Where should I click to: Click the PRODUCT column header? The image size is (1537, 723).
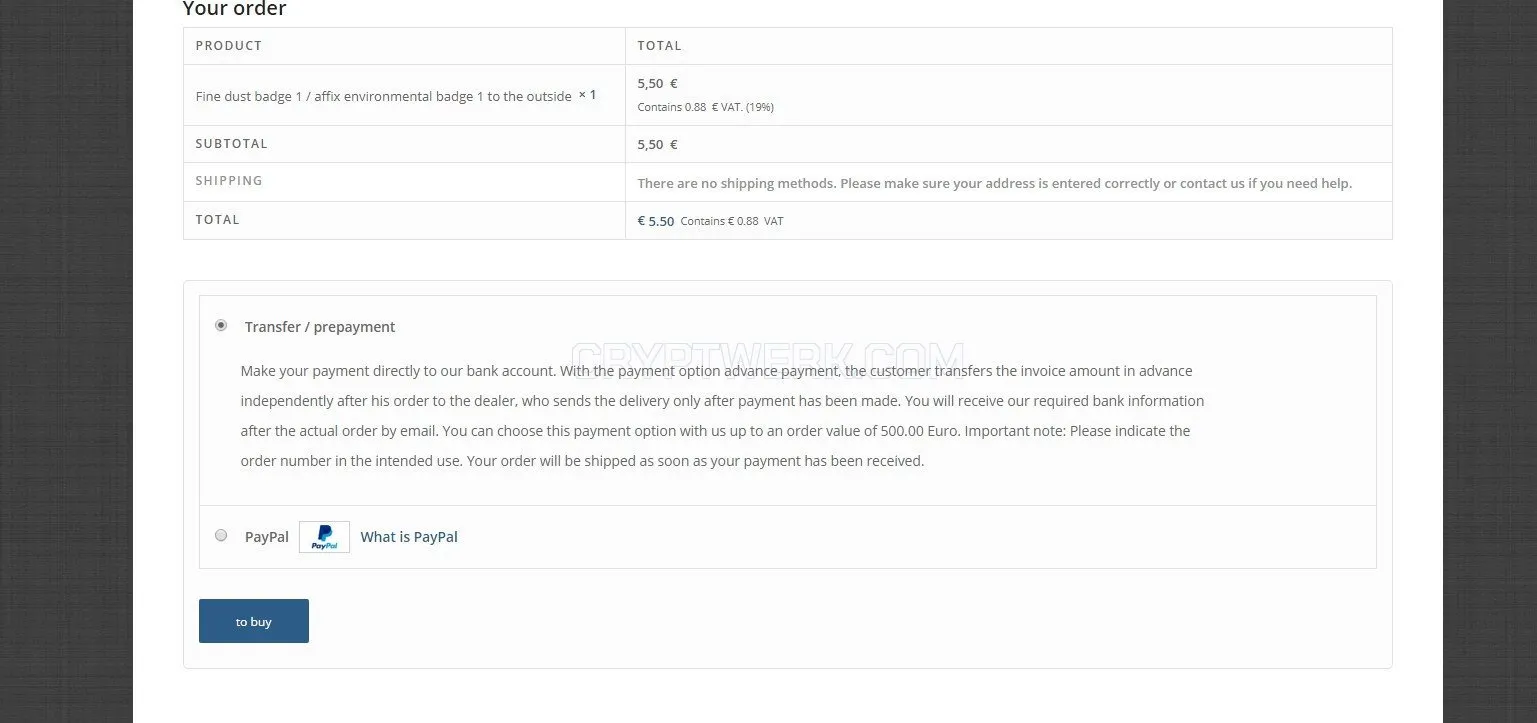click(x=229, y=46)
